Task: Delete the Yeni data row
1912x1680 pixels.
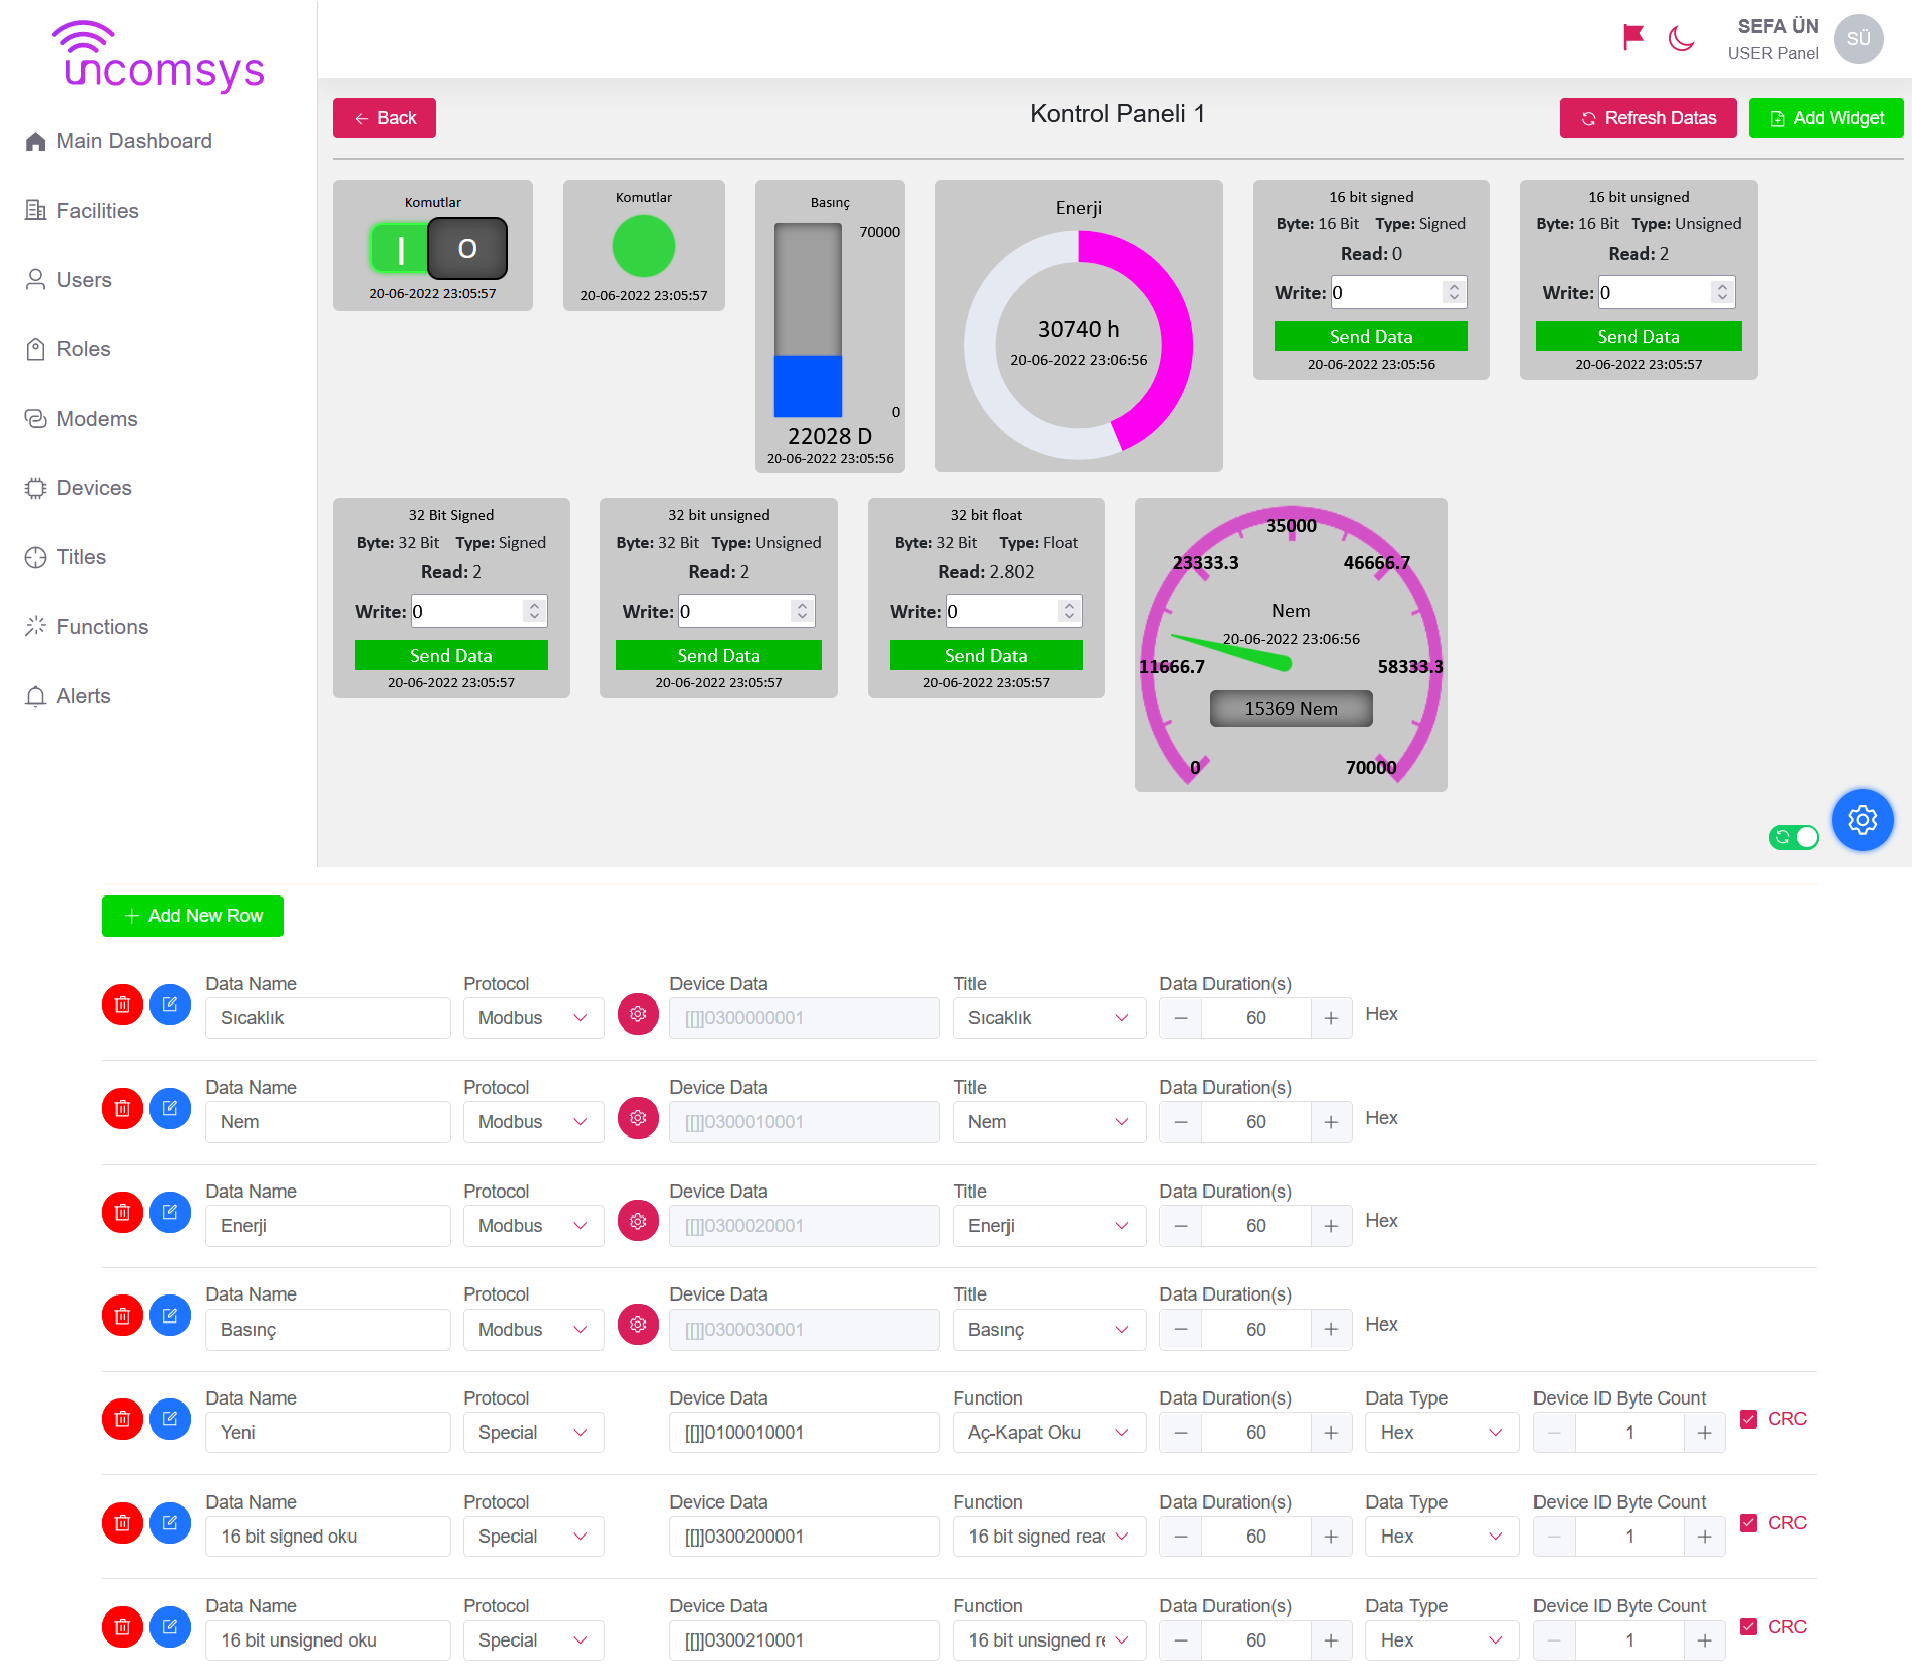Action: (122, 1419)
